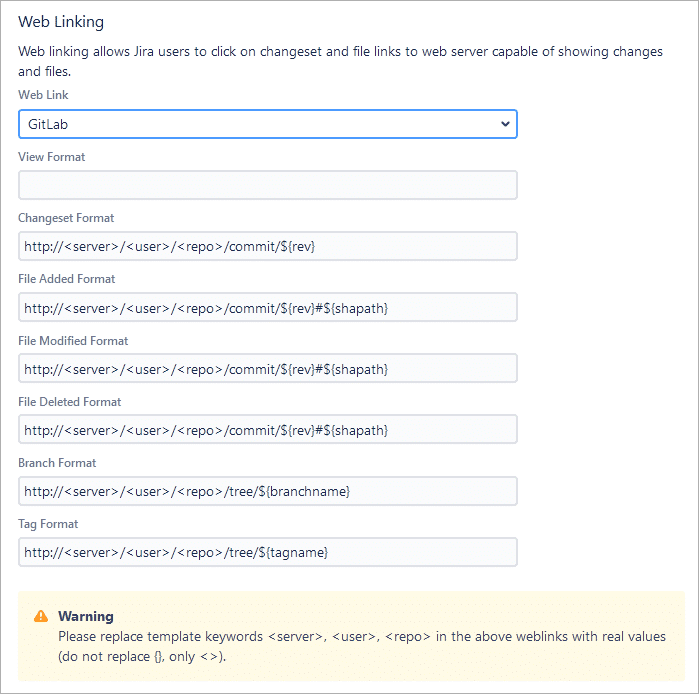Click the File Deleted Format label

[70, 402]
